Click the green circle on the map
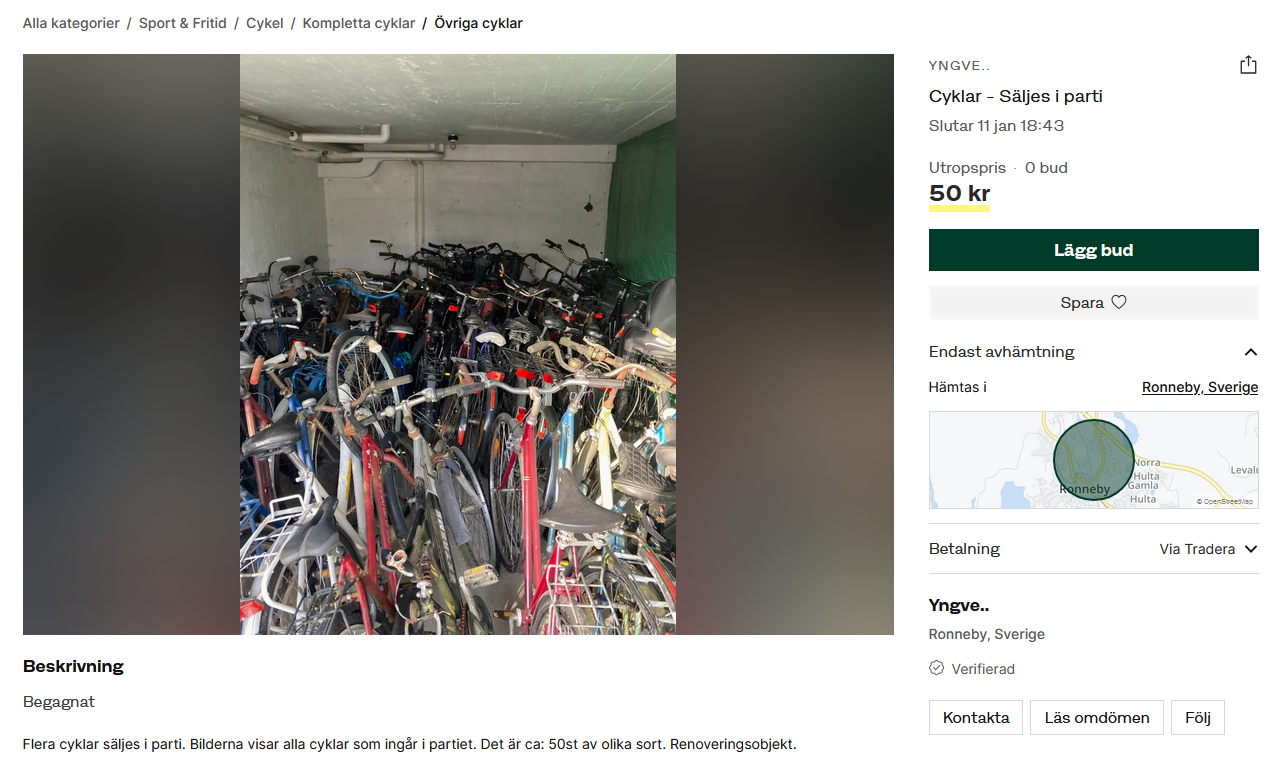This screenshot has width=1272, height=775. pyautogui.click(x=1094, y=461)
